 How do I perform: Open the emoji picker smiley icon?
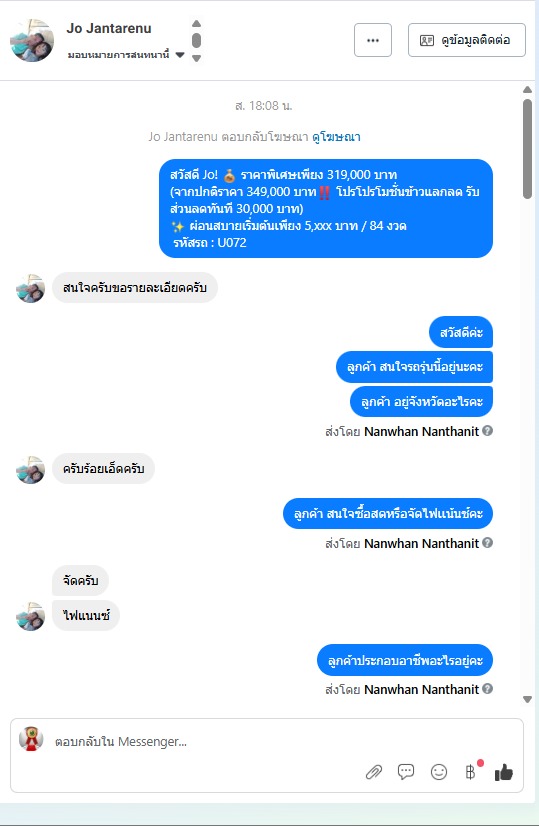[x=439, y=772]
